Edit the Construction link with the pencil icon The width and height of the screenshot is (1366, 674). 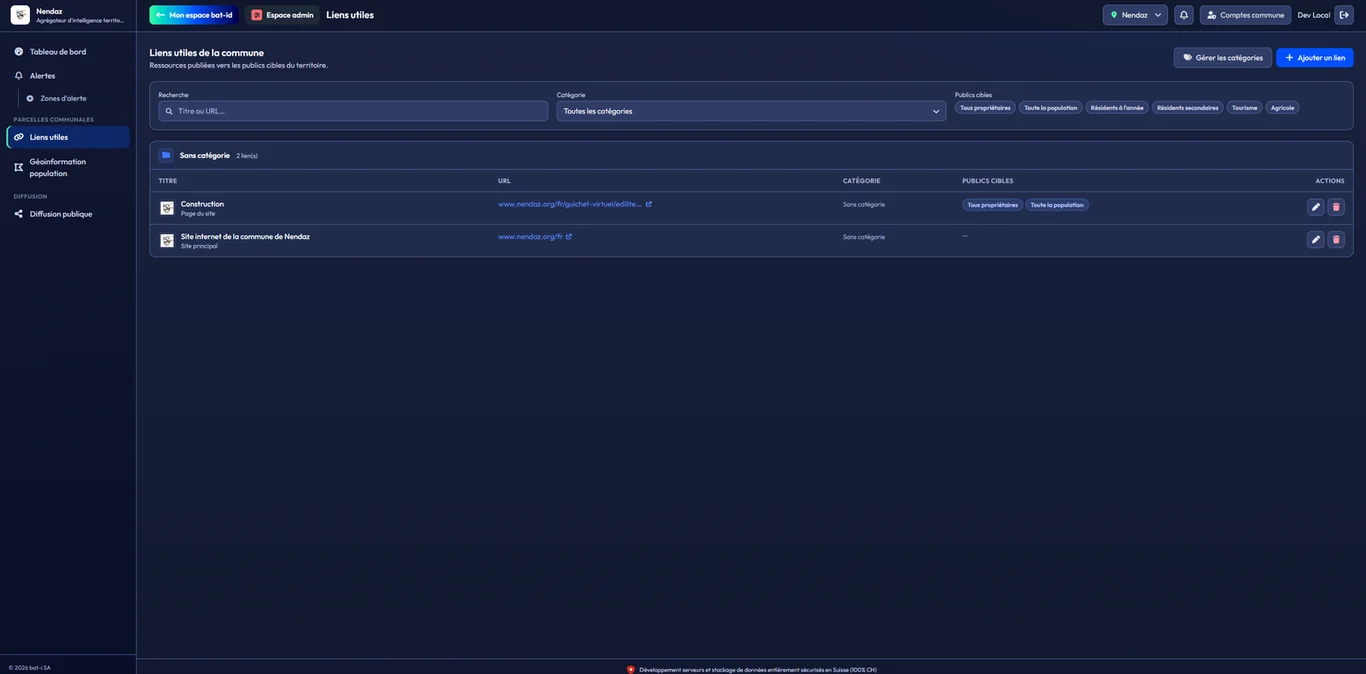tap(1316, 207)
